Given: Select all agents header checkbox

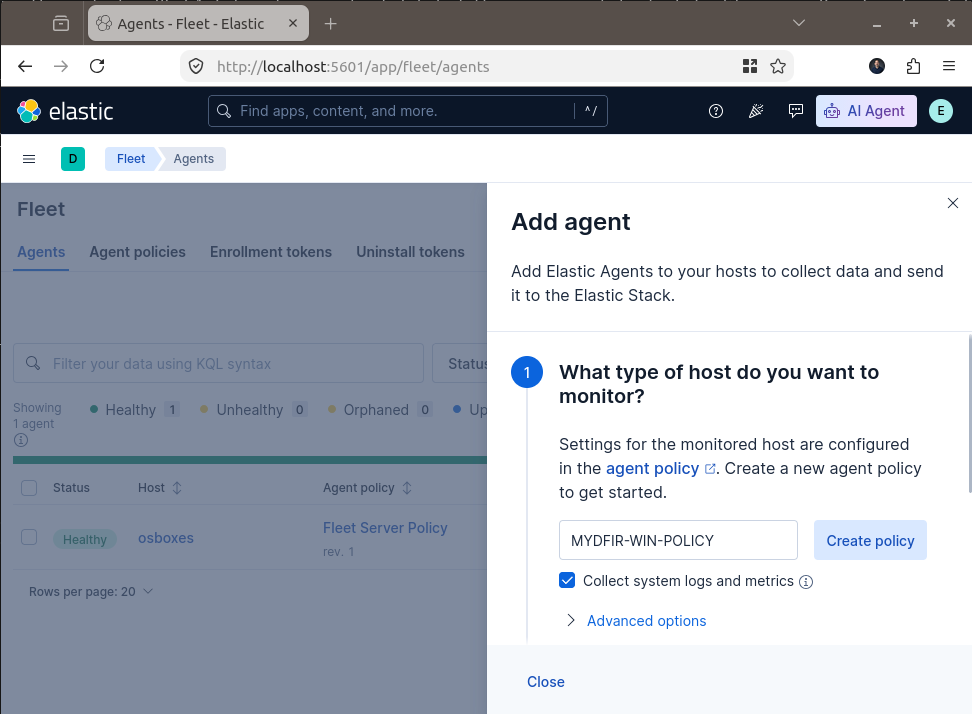Looking at the screenshot, I should pyautogui.click(x=29, y=488).
